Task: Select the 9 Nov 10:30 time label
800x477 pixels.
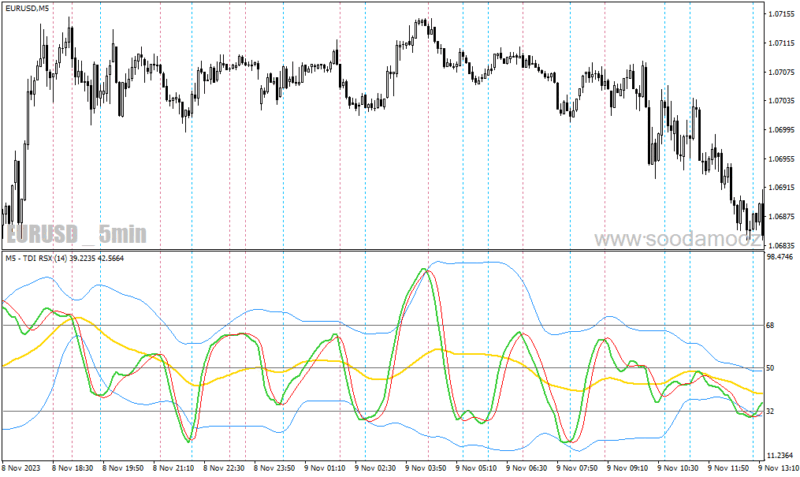Action: click(678, 467)
